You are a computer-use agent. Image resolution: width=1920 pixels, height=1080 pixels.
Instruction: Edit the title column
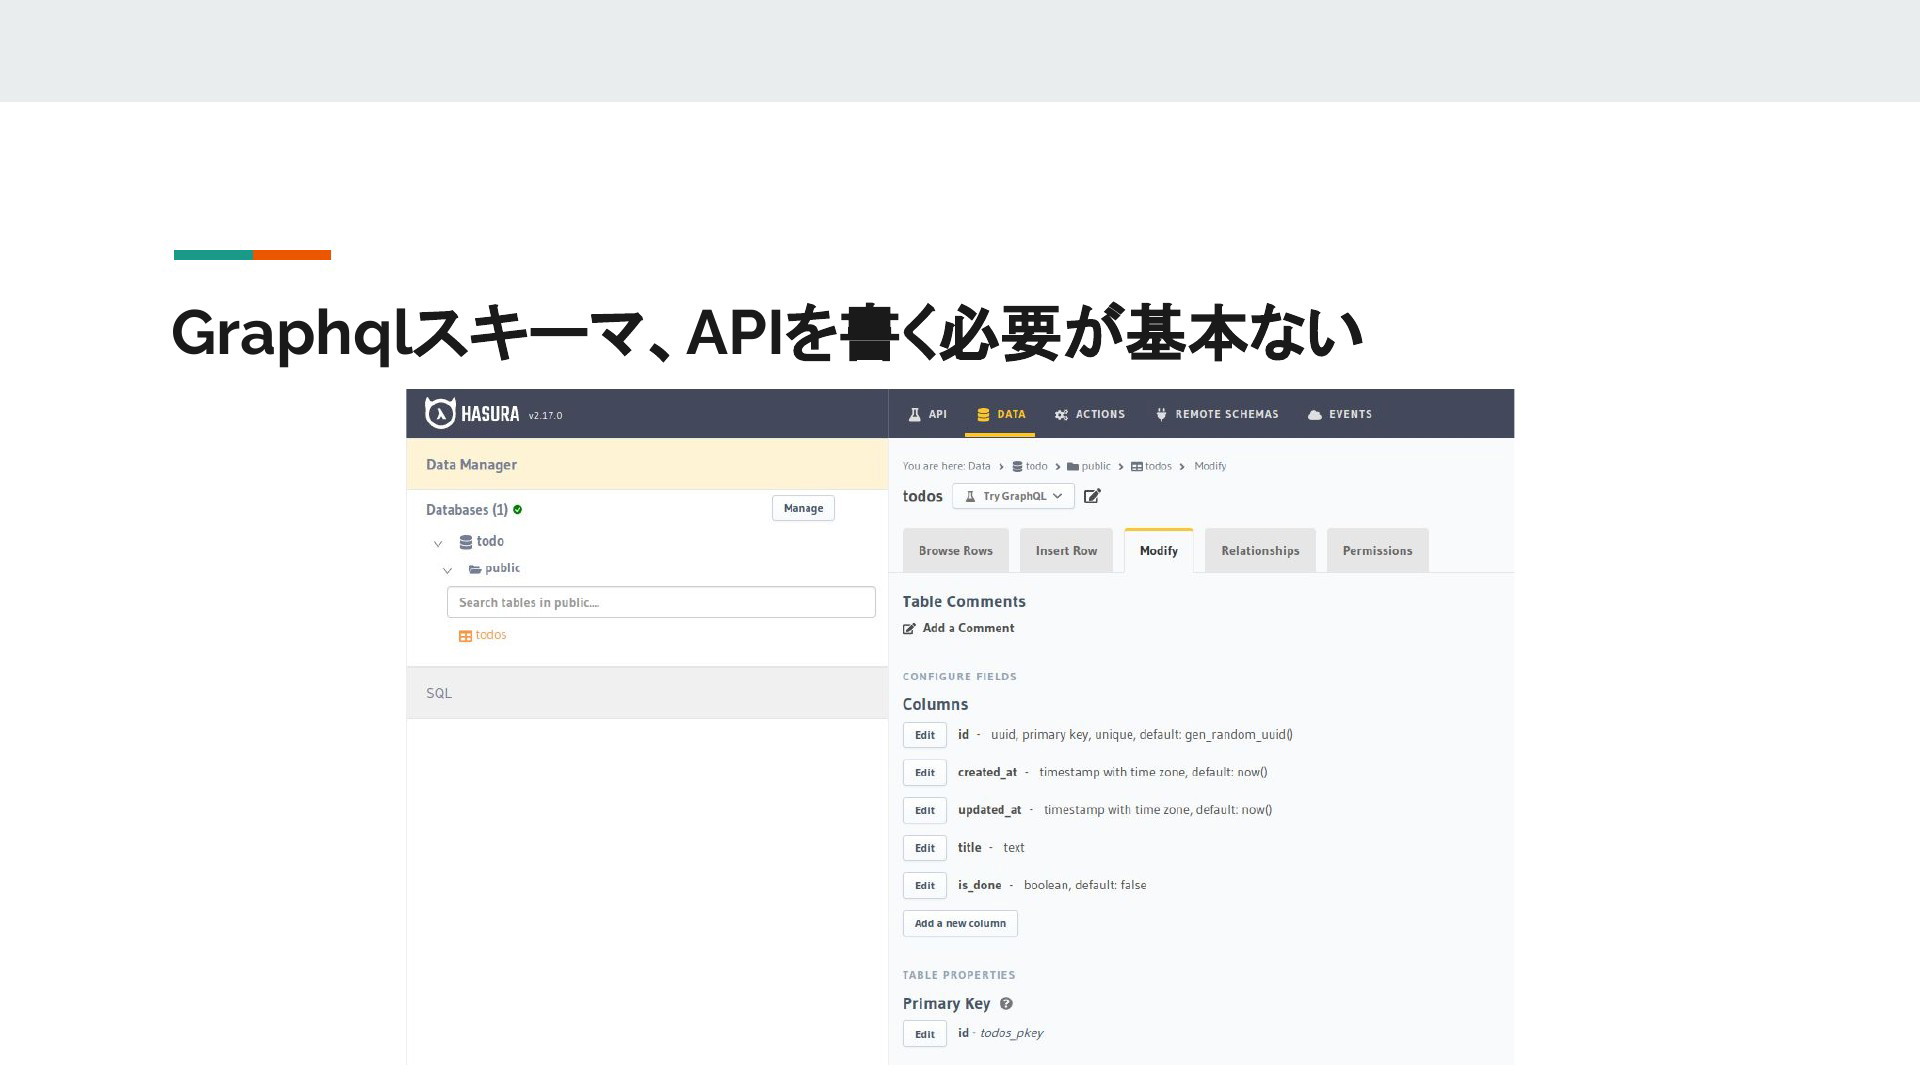[x=925, y=848]
